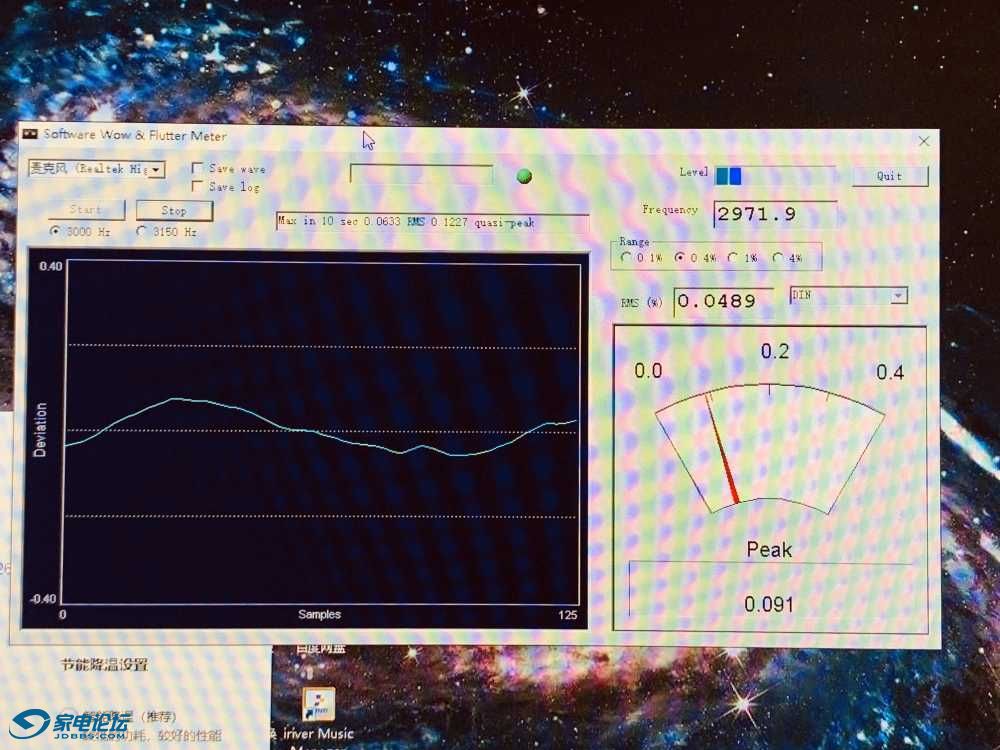Open the microphone input device dropdown
The image size is (1000, 750).
click(157, 170)
